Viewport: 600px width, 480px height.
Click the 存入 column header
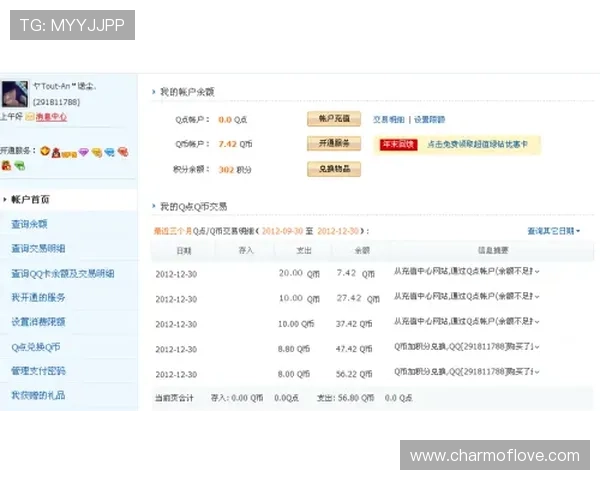pyautogui.click(x=246, y=250)
